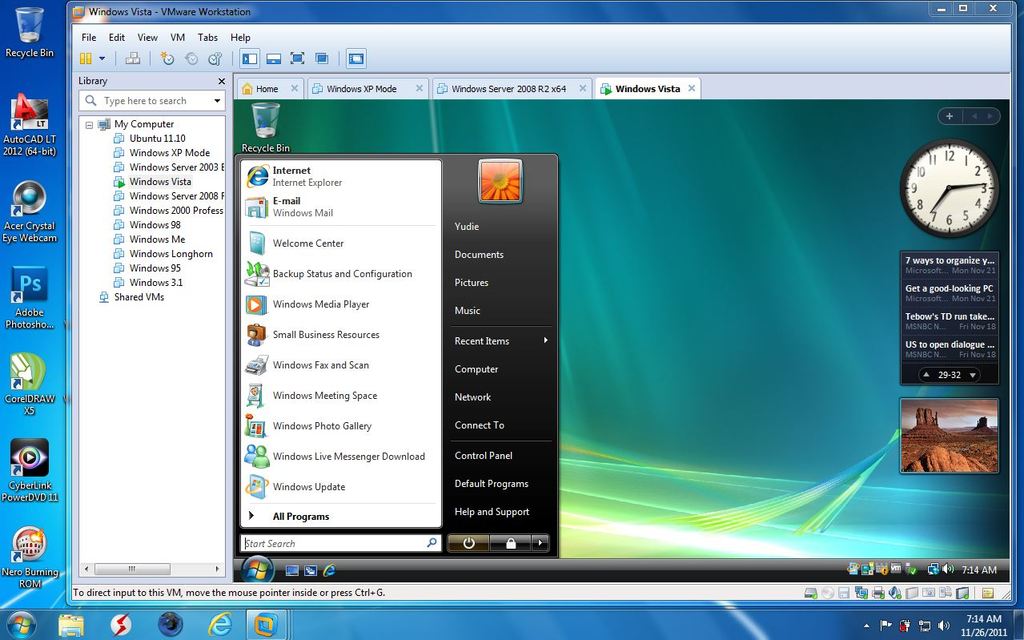The image size is (1024, 640).
Task: Click the sidebar Add Gadgets plus button
Action: tap(950, 116)
